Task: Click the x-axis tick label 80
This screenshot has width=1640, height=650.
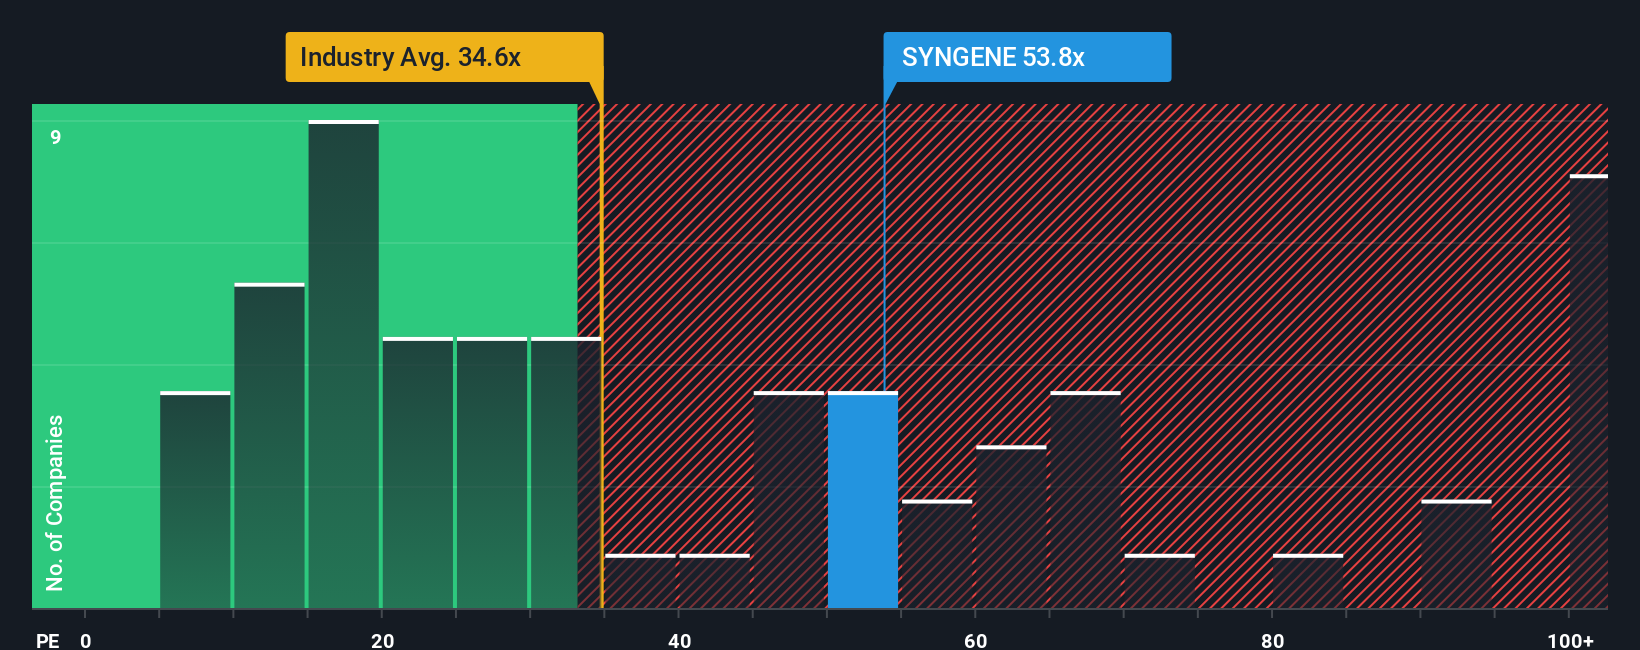Action: (x=1272, y=641)
